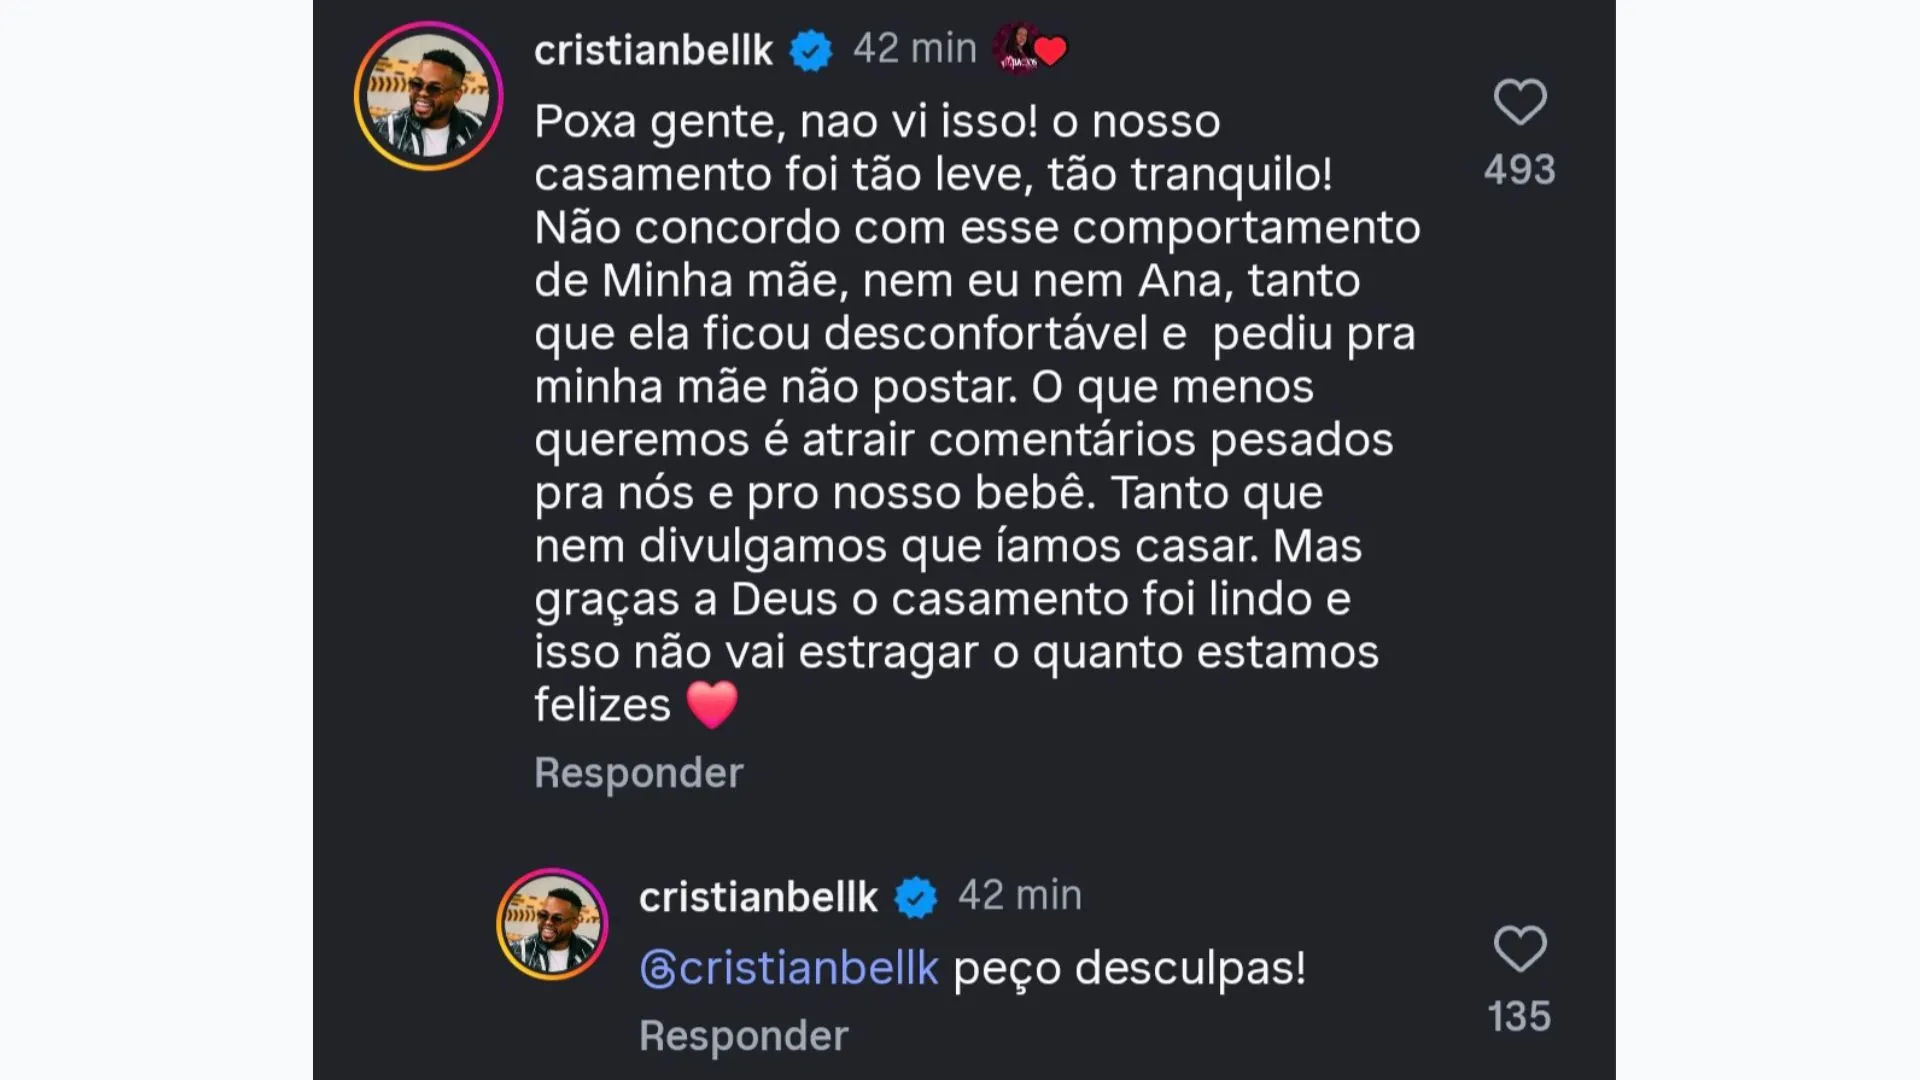The width and height of the screenshot is (1920, 1080).
Task: Click the heart emoji ending the comment text
Action: [x=714, y=703]
